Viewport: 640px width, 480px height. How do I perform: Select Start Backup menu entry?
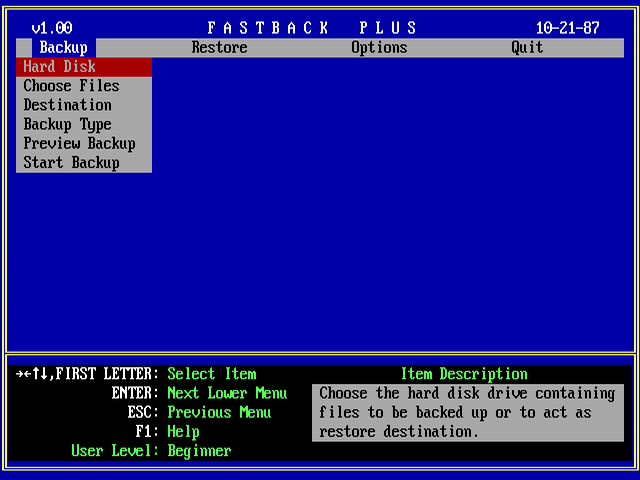tap(84, 163)
